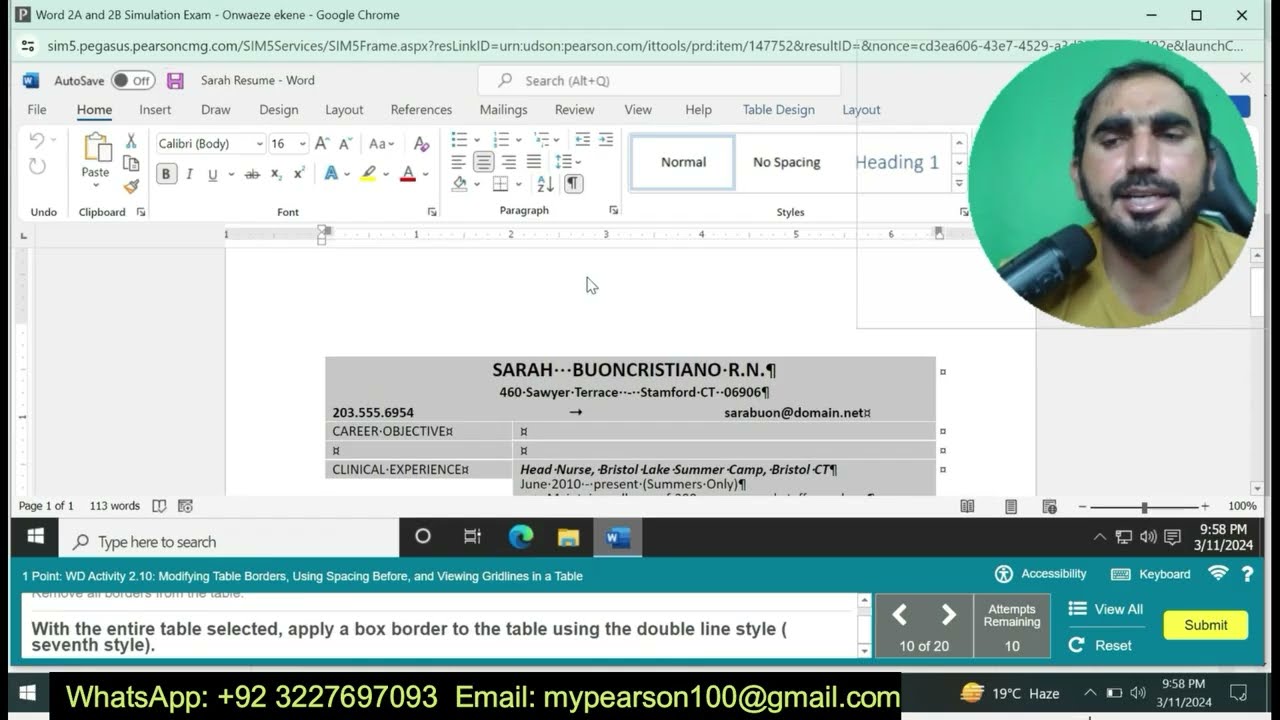Click the red font color button
The height and width of the screenshot is (720, 1280).
click(407, 174)
